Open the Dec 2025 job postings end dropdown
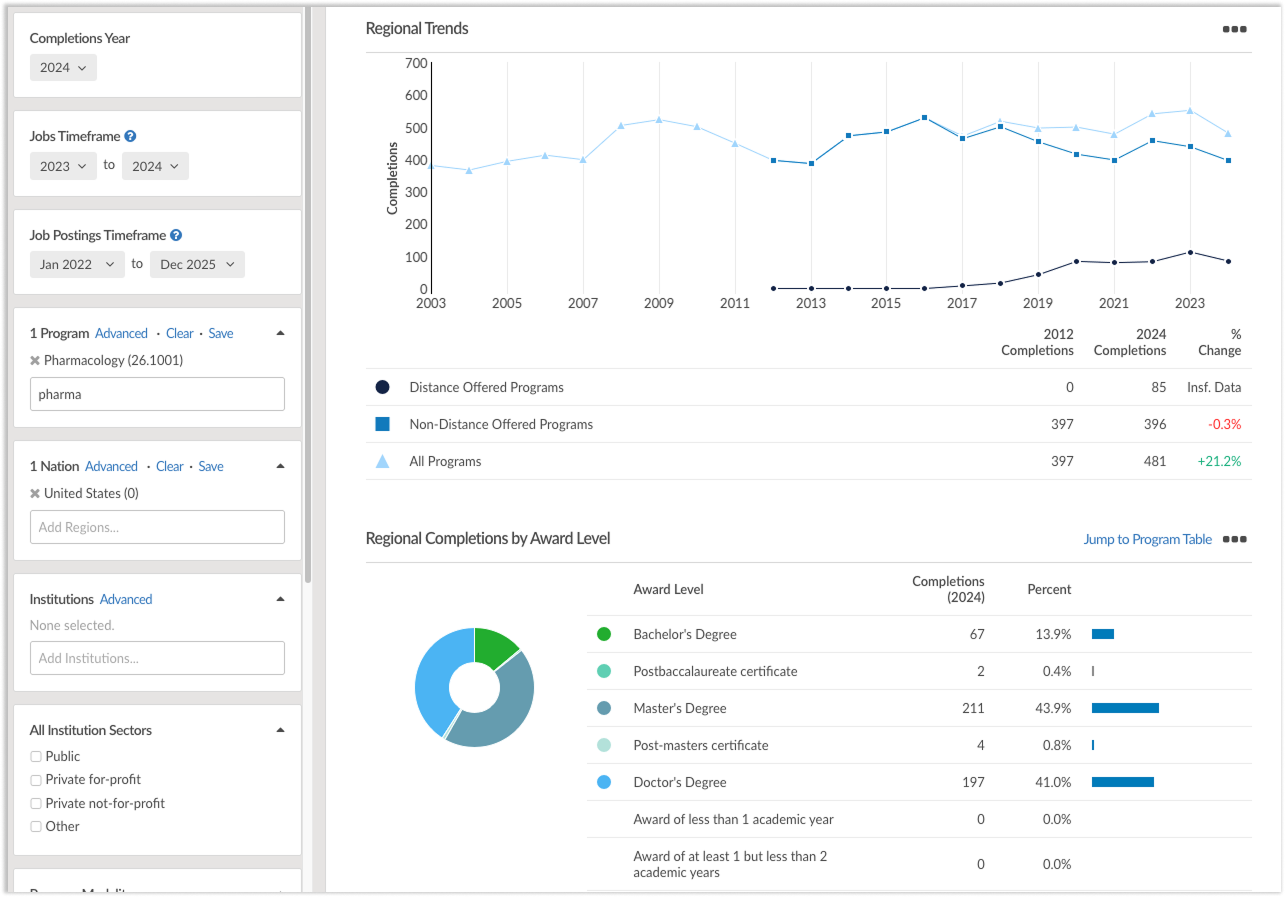The image size is (1285, 897). 197,264
